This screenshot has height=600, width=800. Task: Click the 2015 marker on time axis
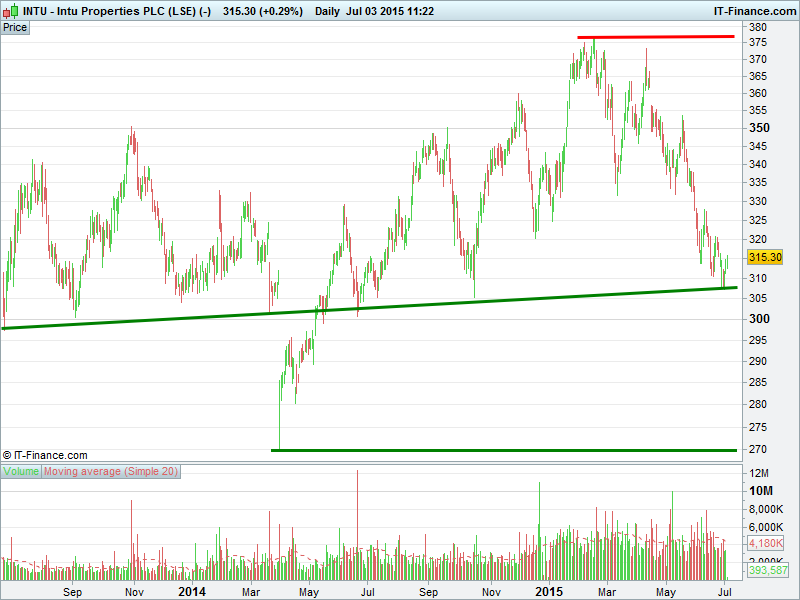click(549, 591)
